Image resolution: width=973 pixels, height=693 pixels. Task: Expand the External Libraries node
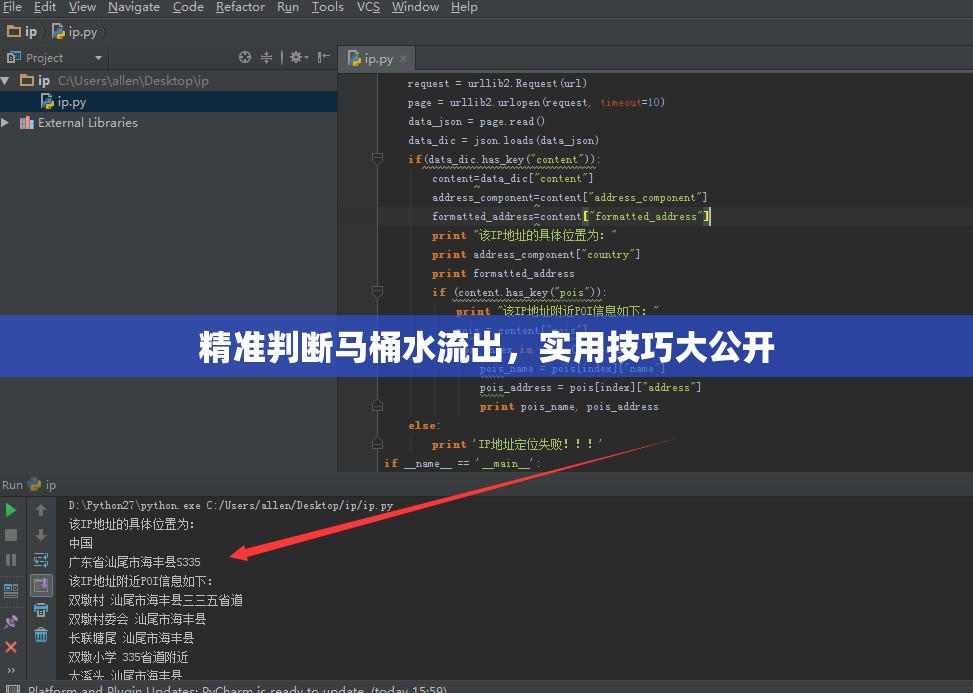click(x=6, y=123)
